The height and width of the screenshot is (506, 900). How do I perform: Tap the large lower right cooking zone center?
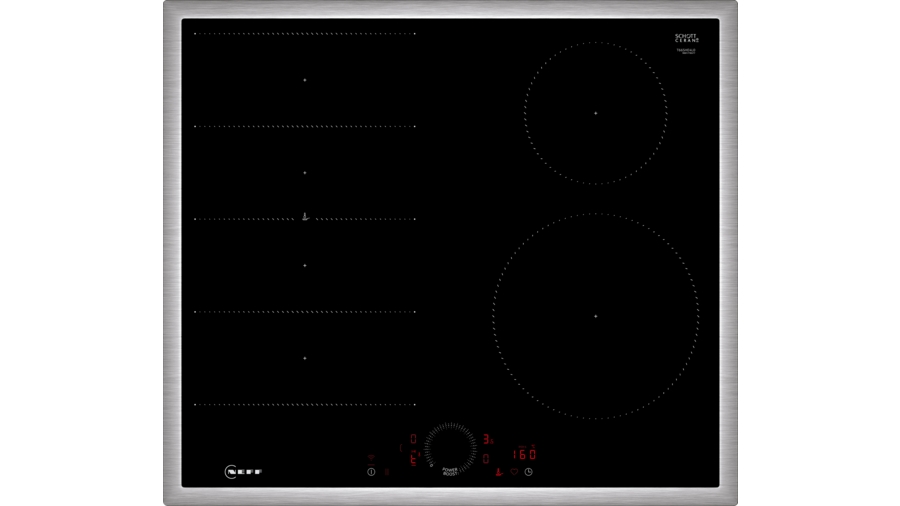(595, 316)
